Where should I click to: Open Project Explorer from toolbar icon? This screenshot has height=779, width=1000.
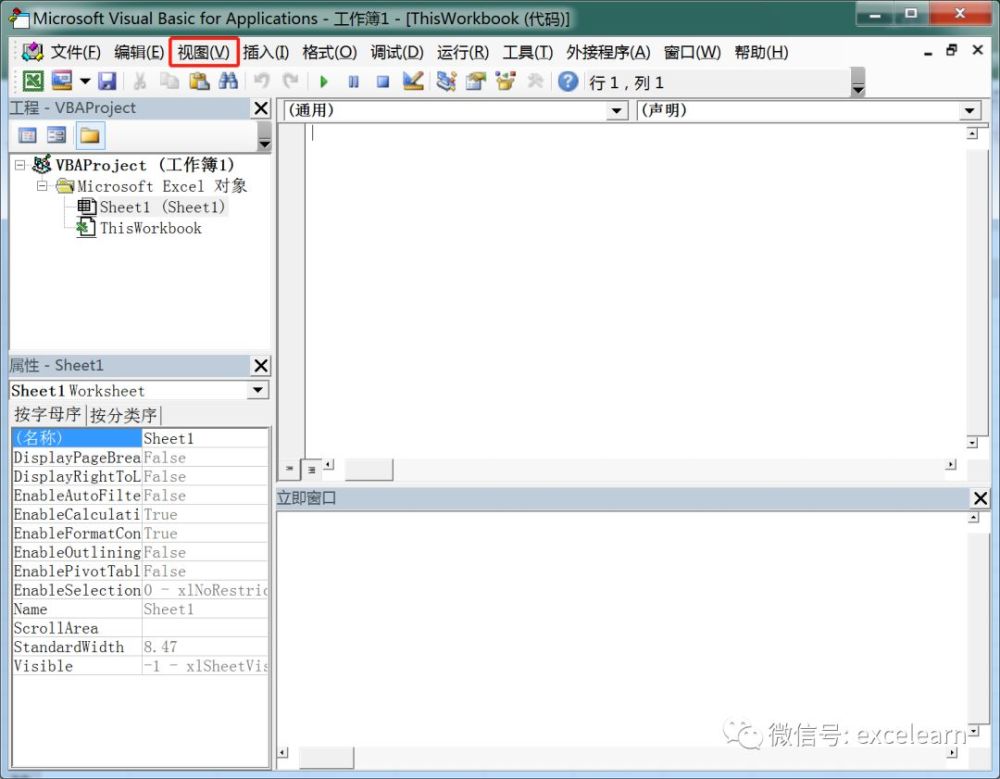(446, 81)
